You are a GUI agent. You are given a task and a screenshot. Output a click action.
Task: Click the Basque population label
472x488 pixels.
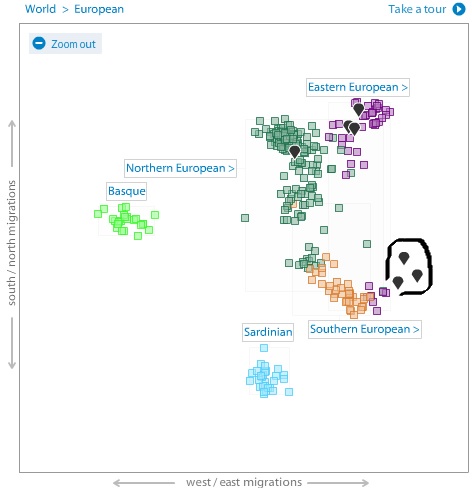pyautogui.click(x=126, y=191)
